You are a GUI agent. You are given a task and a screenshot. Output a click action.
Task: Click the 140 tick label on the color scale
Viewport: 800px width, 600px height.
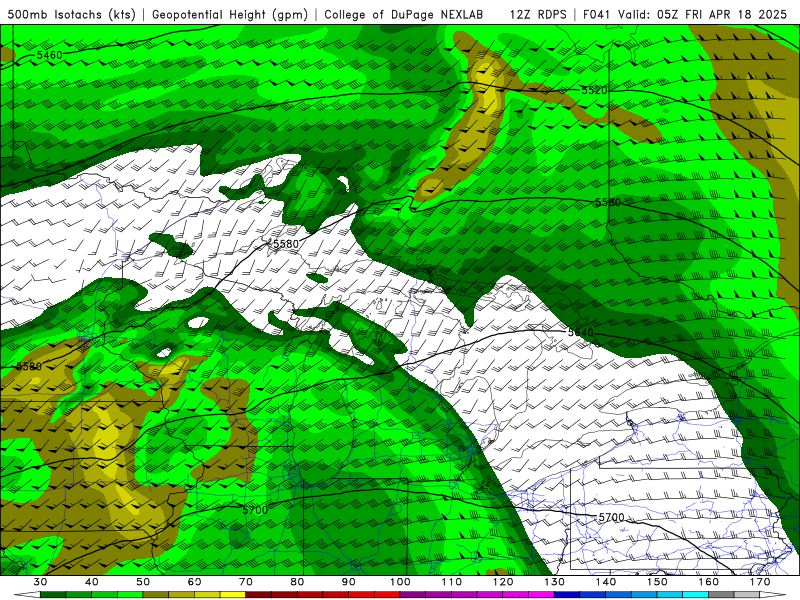pos(606,582)
